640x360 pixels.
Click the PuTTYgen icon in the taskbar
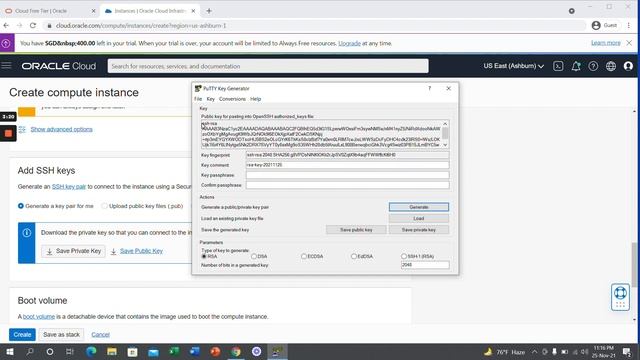coord(277,351)
